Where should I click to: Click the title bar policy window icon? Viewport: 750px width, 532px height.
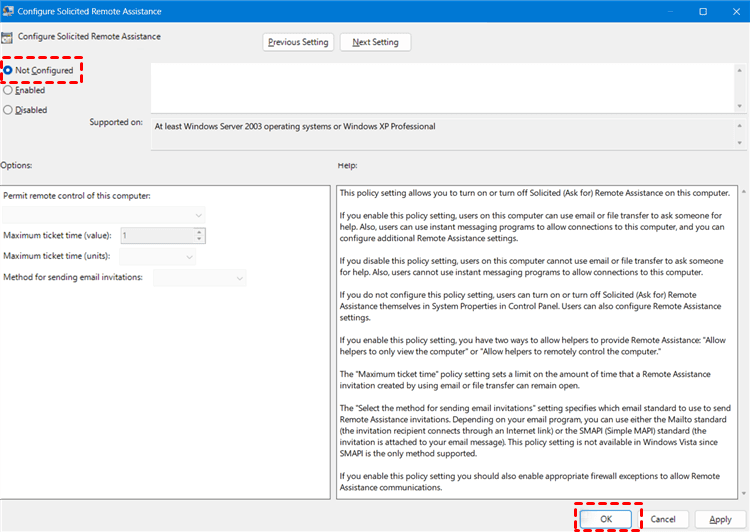pyautogui.click(x=9, y=11)
